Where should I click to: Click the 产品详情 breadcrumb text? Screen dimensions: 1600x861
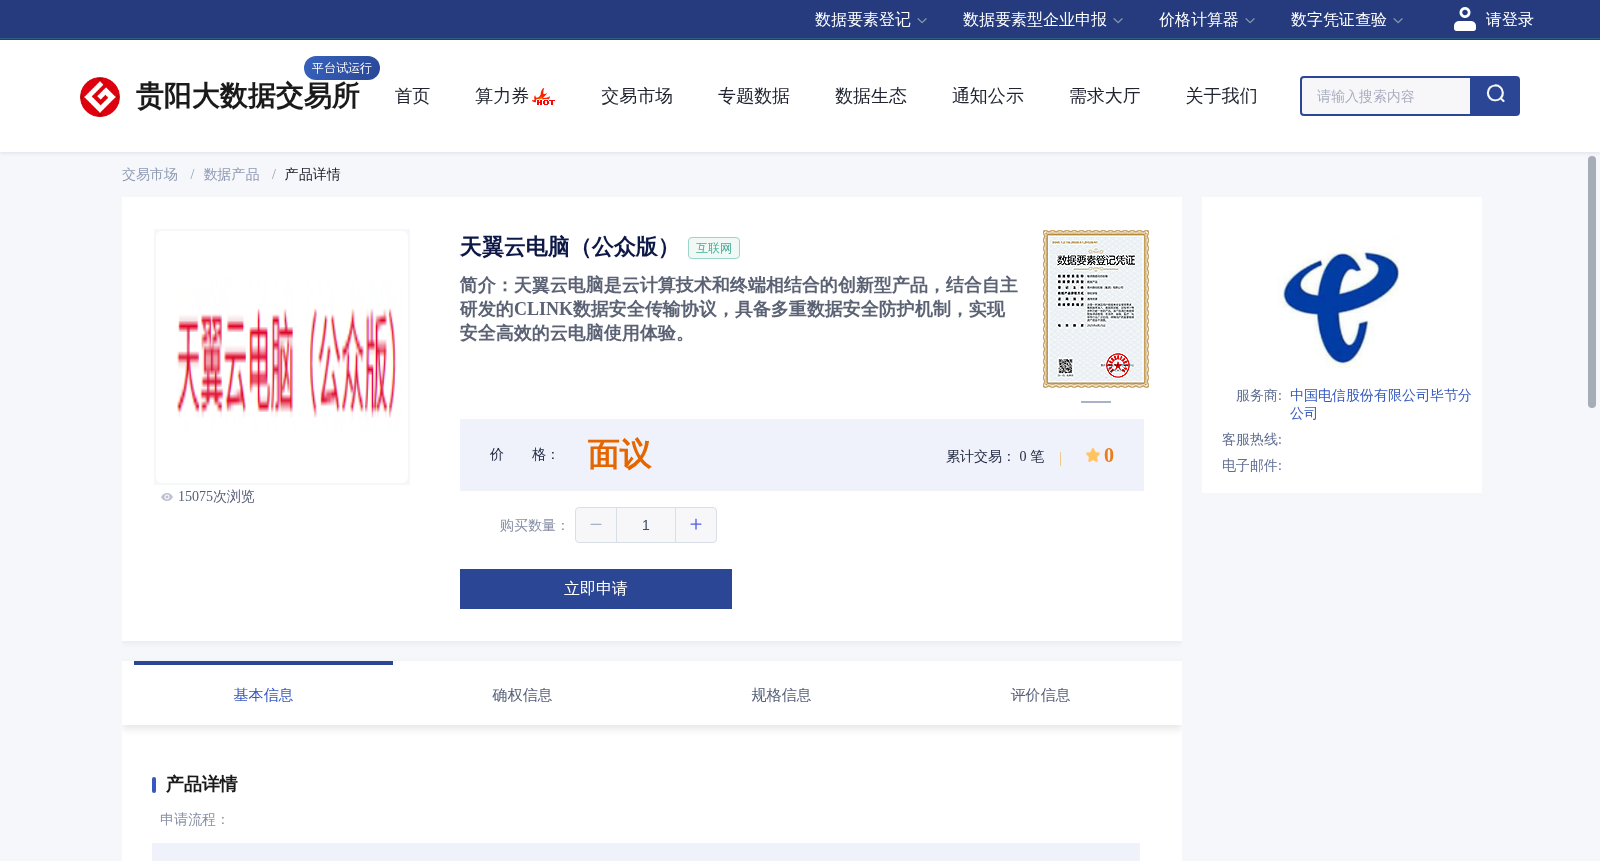click(x=313, y=175)
